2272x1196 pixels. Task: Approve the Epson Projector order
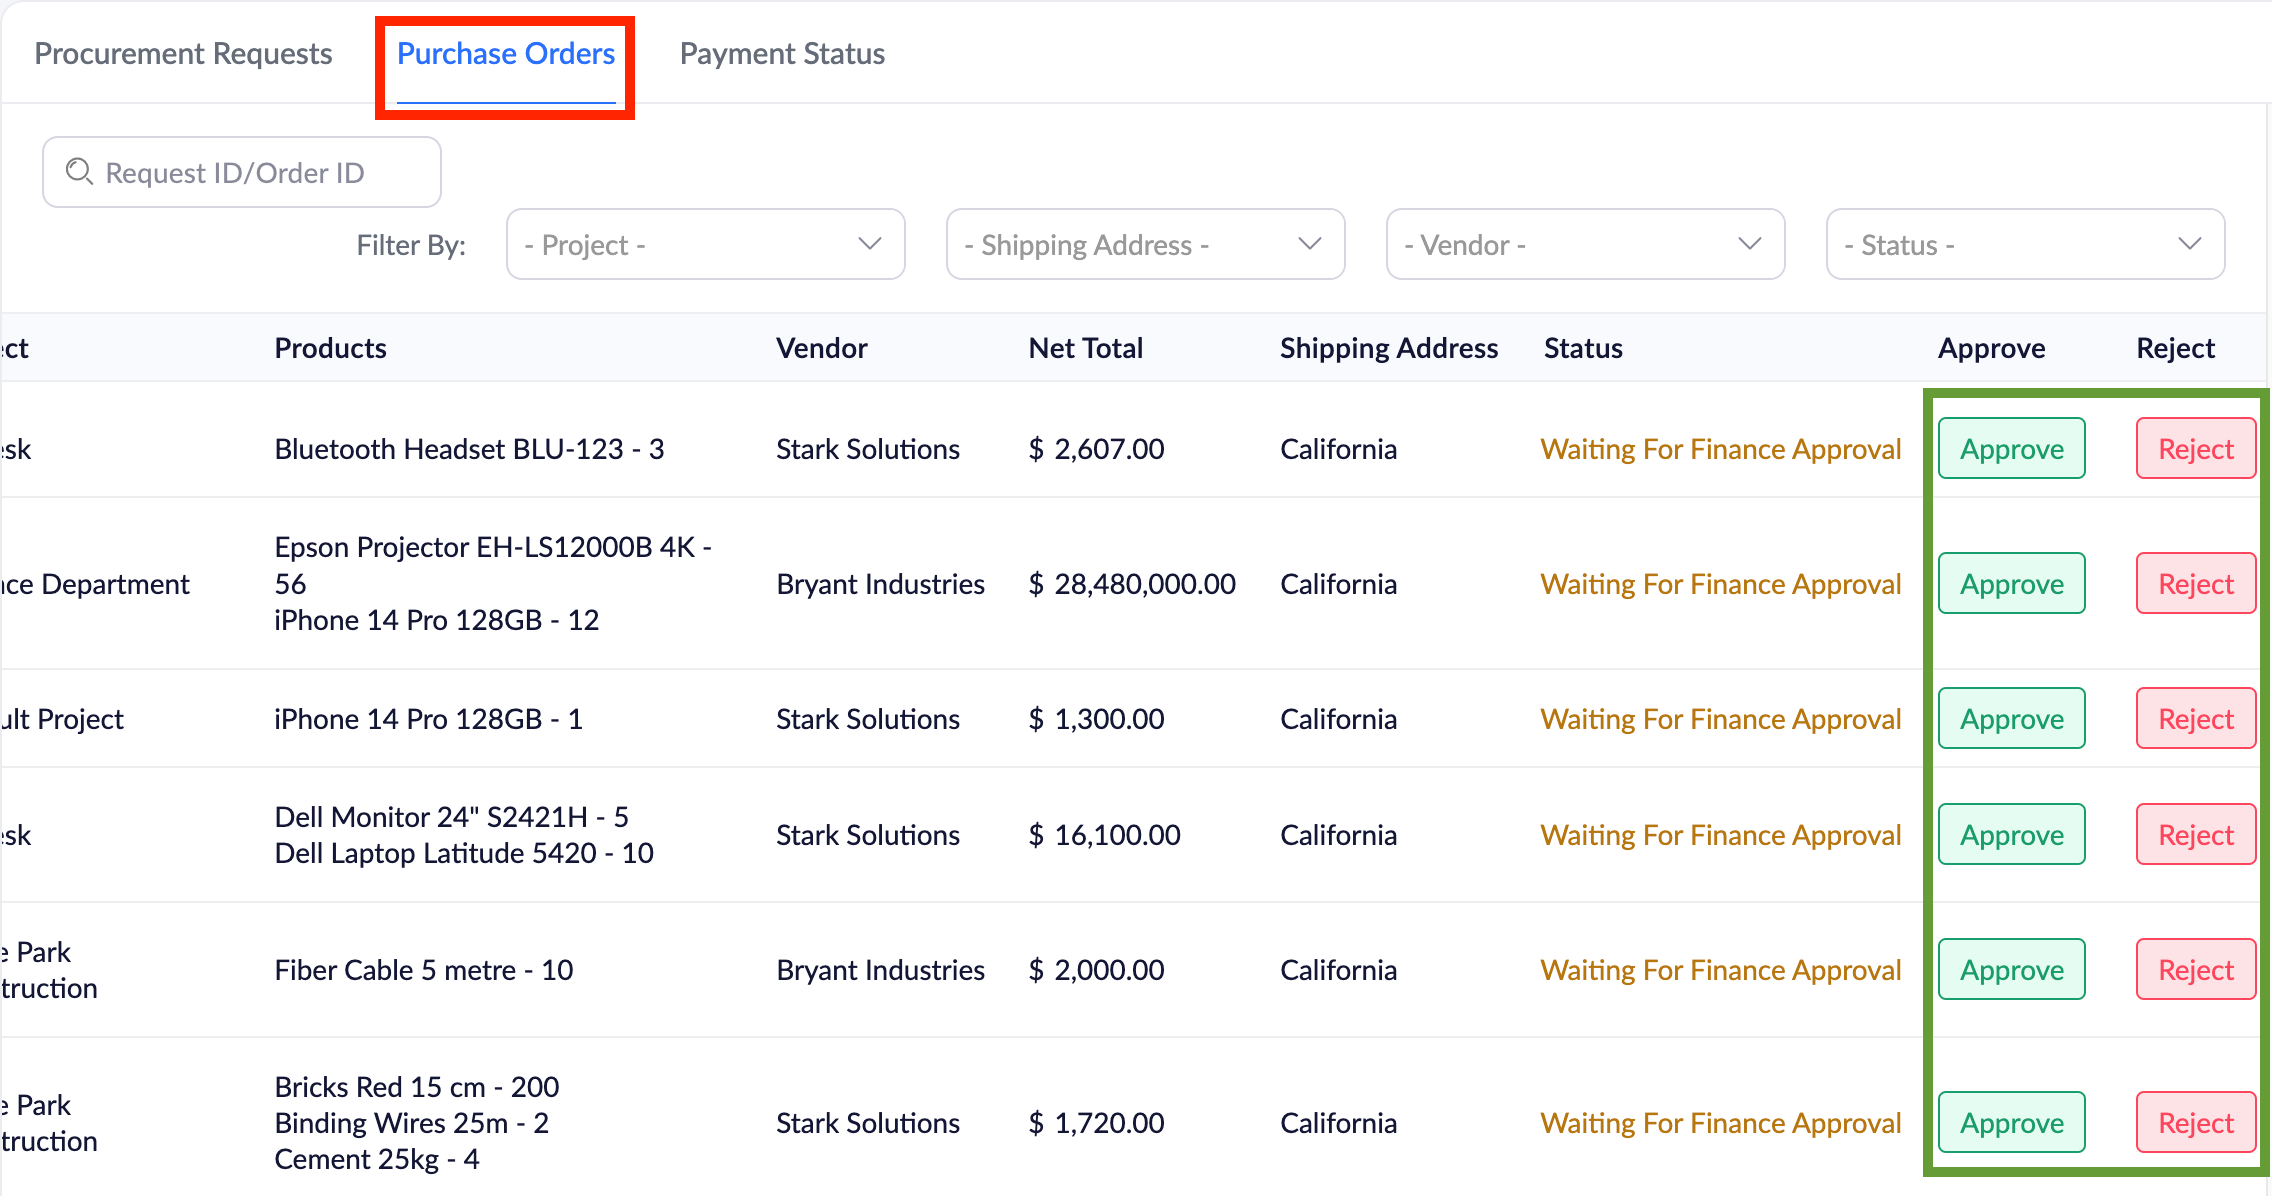tap(2011, 584)
